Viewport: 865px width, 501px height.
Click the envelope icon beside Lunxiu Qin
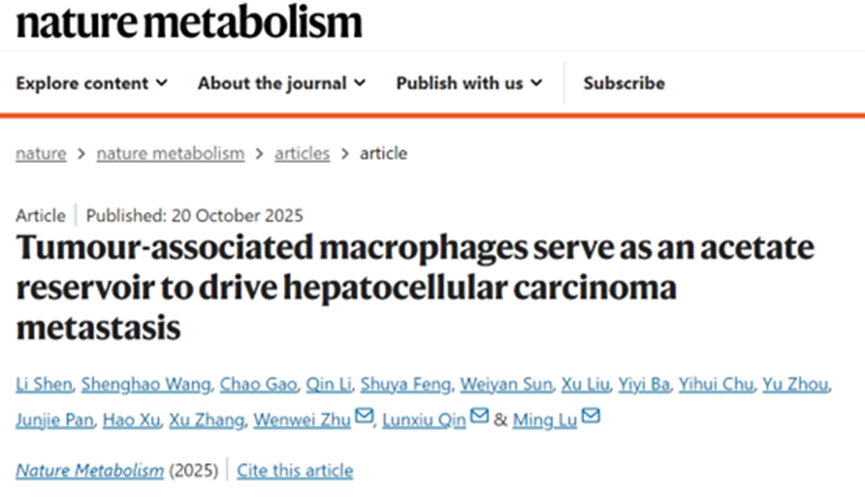479,415
